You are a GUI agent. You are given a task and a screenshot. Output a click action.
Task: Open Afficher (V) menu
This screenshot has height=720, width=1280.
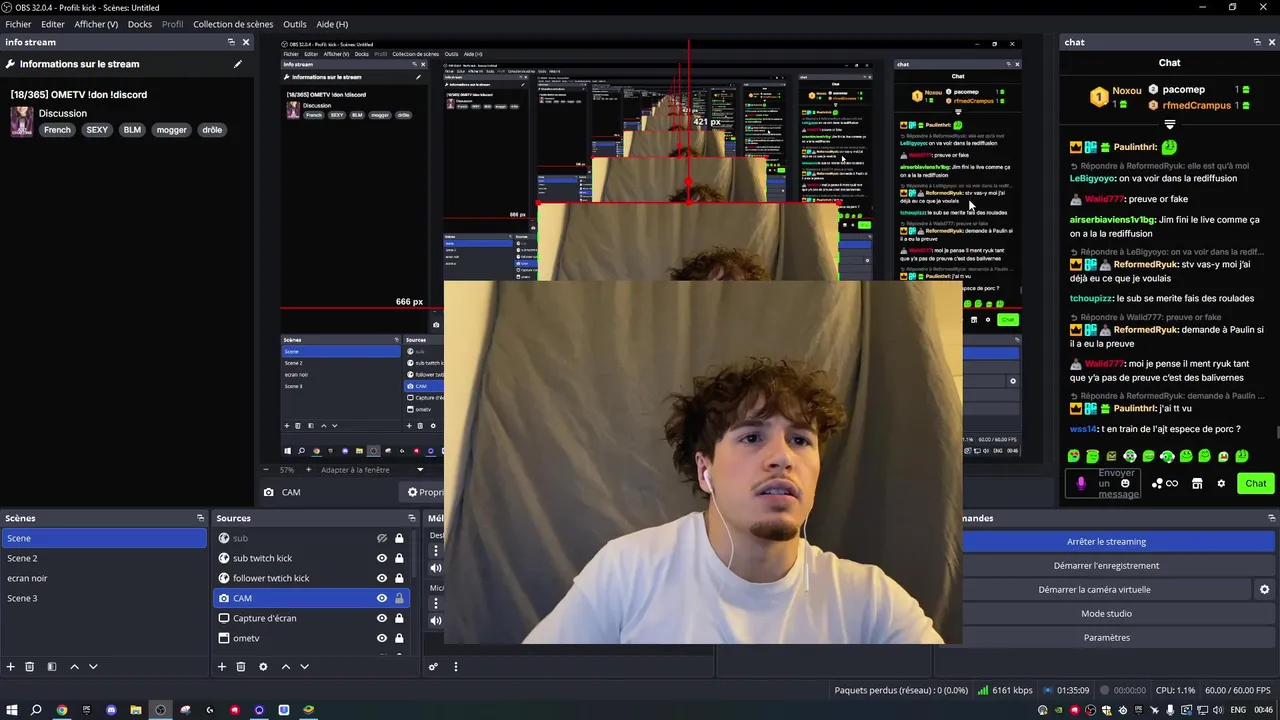pos(96,24)
